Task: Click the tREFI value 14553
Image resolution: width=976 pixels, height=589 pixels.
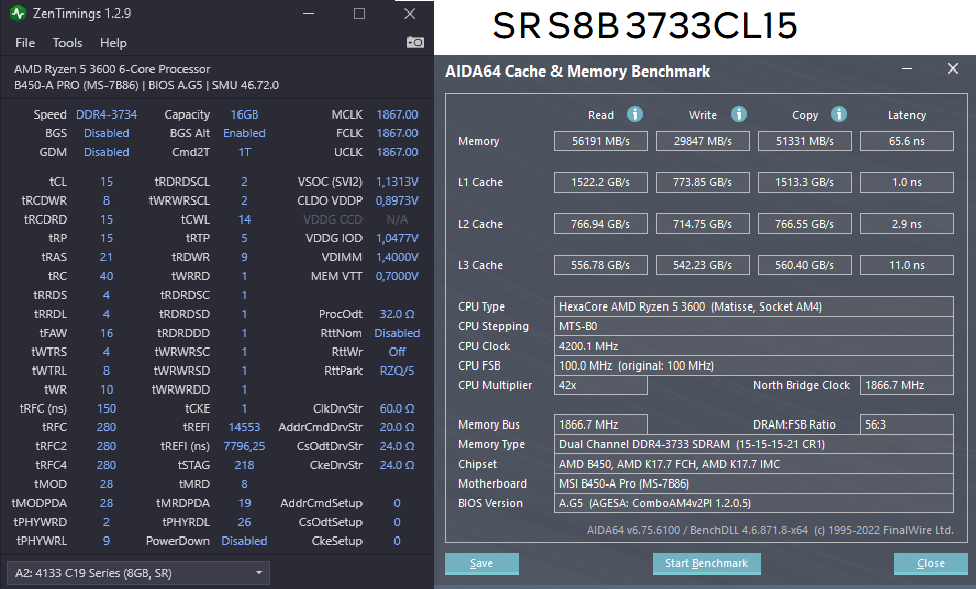Action: click(244, 427)
